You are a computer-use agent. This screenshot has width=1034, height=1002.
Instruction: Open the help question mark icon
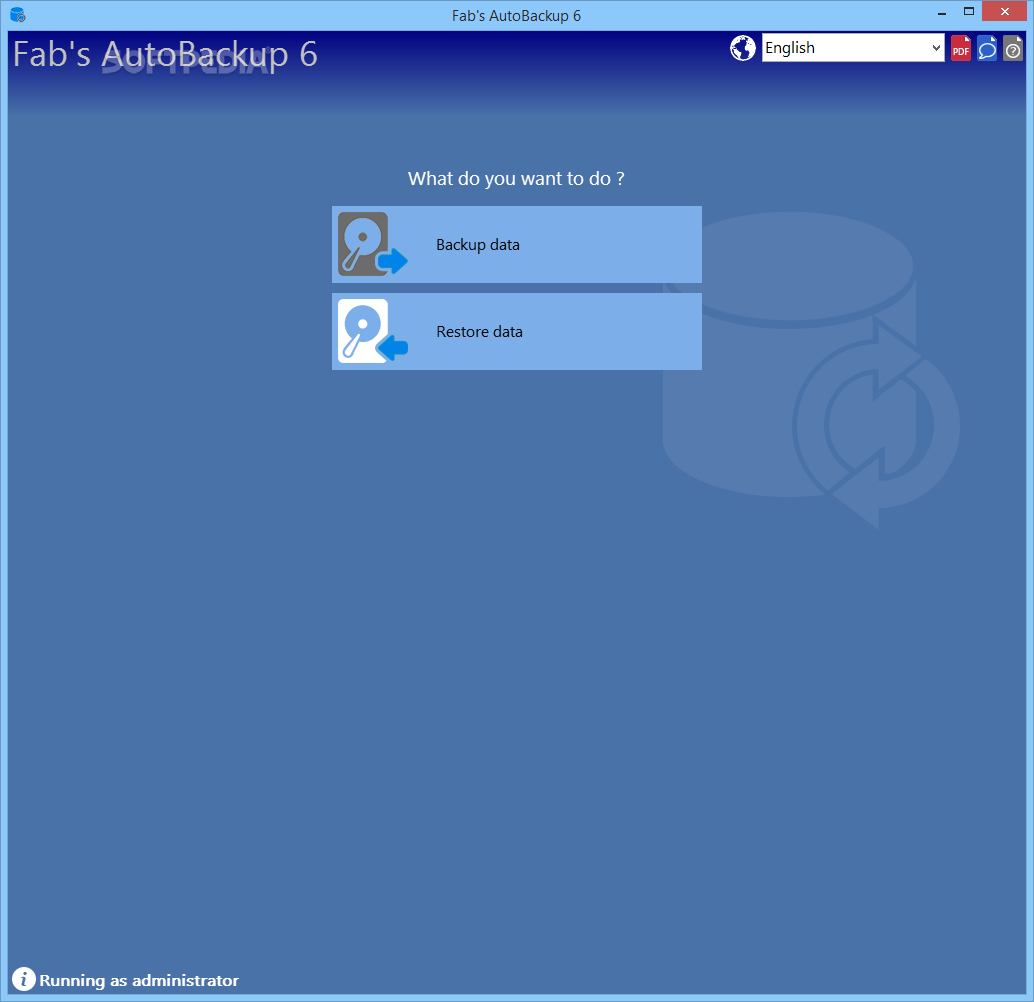1012,48
